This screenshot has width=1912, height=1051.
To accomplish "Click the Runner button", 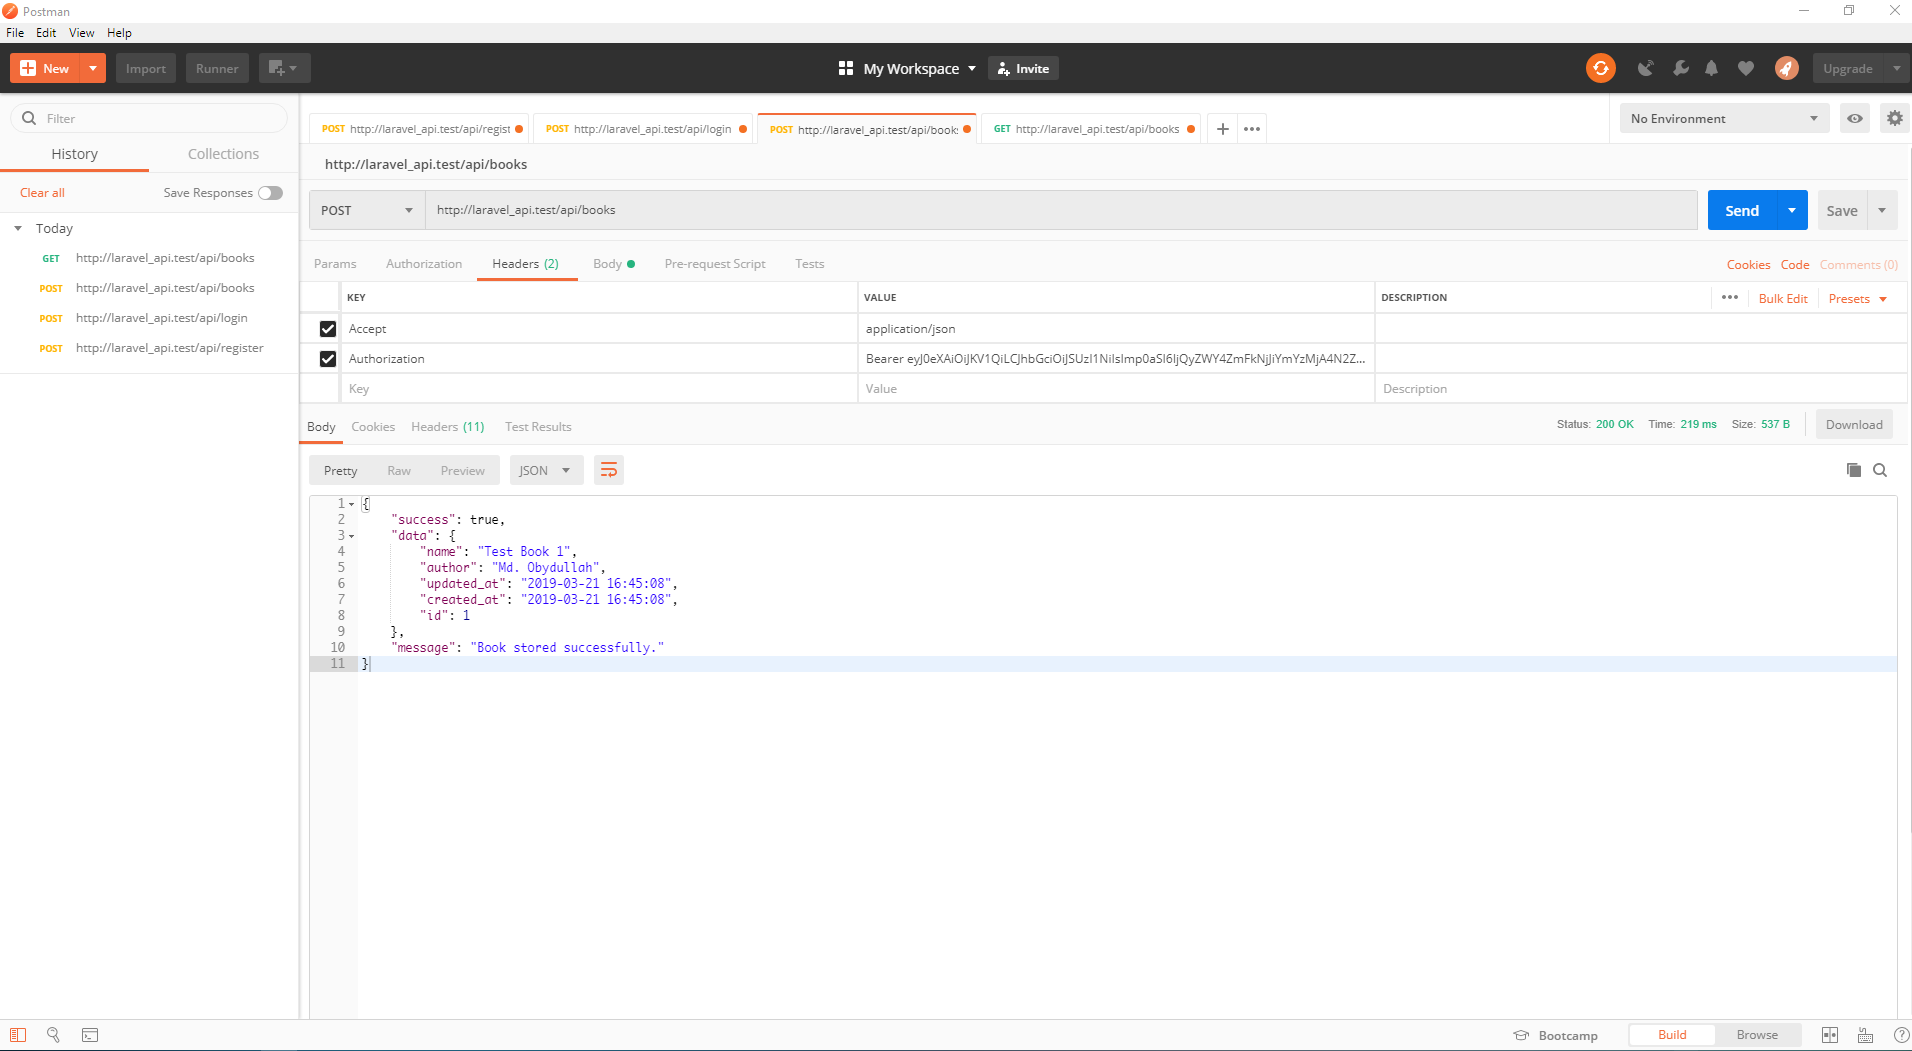I will 217,68.
